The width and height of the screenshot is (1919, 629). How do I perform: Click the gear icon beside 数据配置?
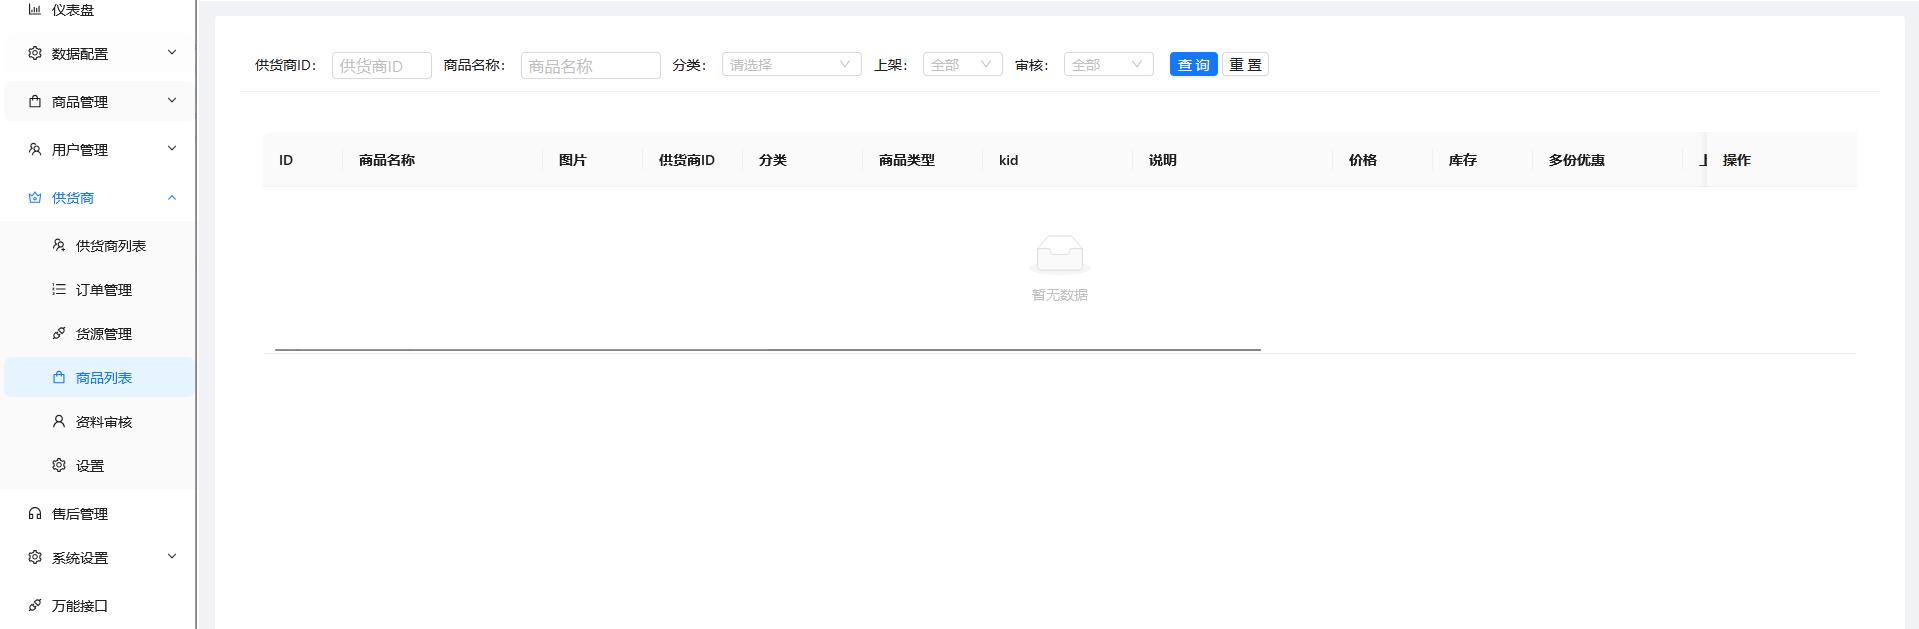[35, 53]
